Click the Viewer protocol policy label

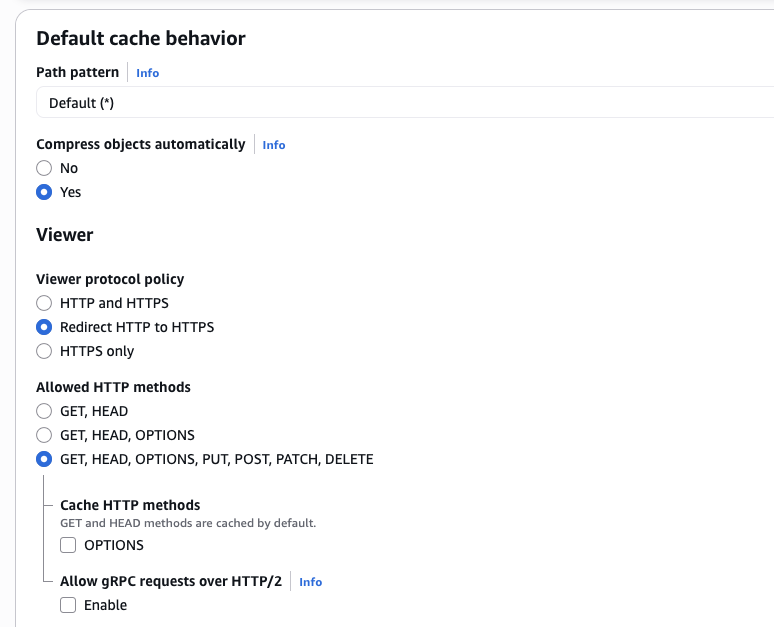pyautogui.click(x=110, y=279)
